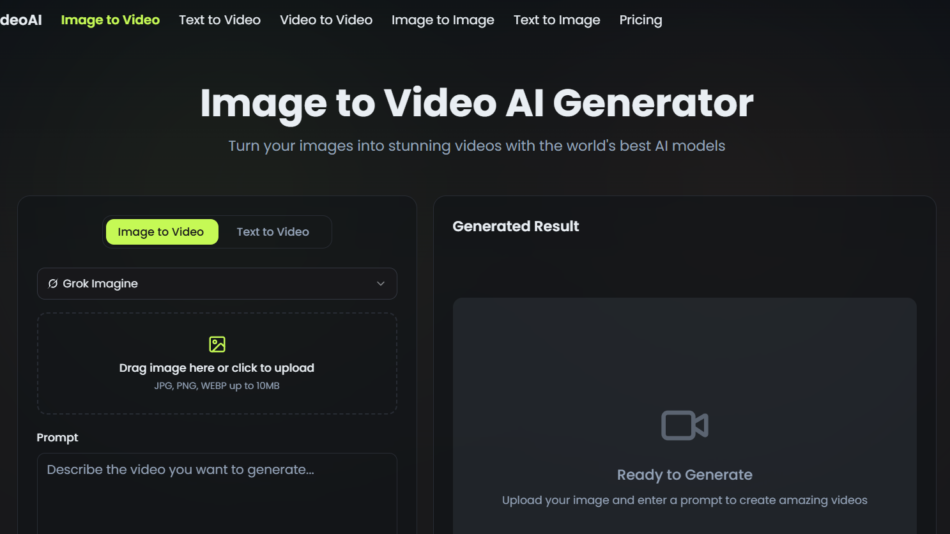
Task: Open the Text to Image page
Action: (x=557, y=20)
